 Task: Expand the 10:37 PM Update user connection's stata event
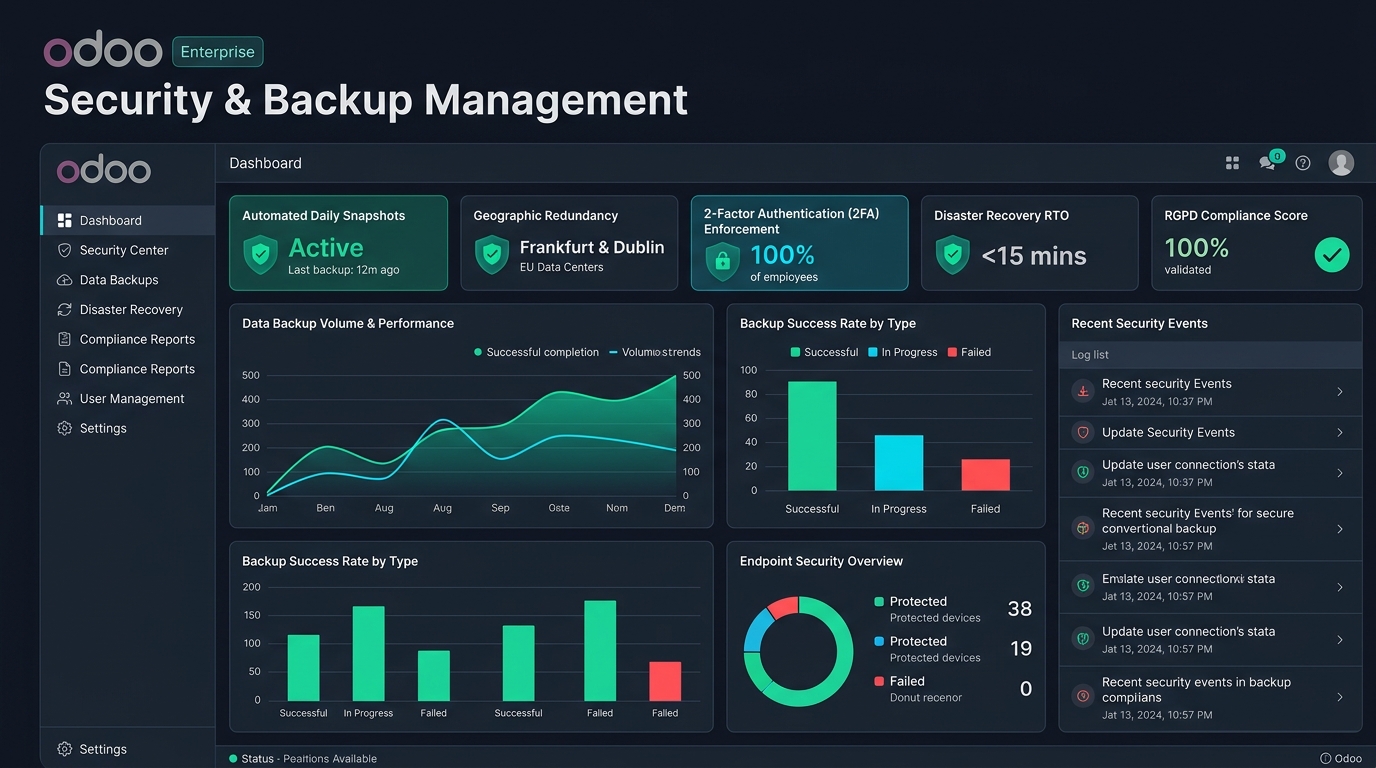(1340, 473)
